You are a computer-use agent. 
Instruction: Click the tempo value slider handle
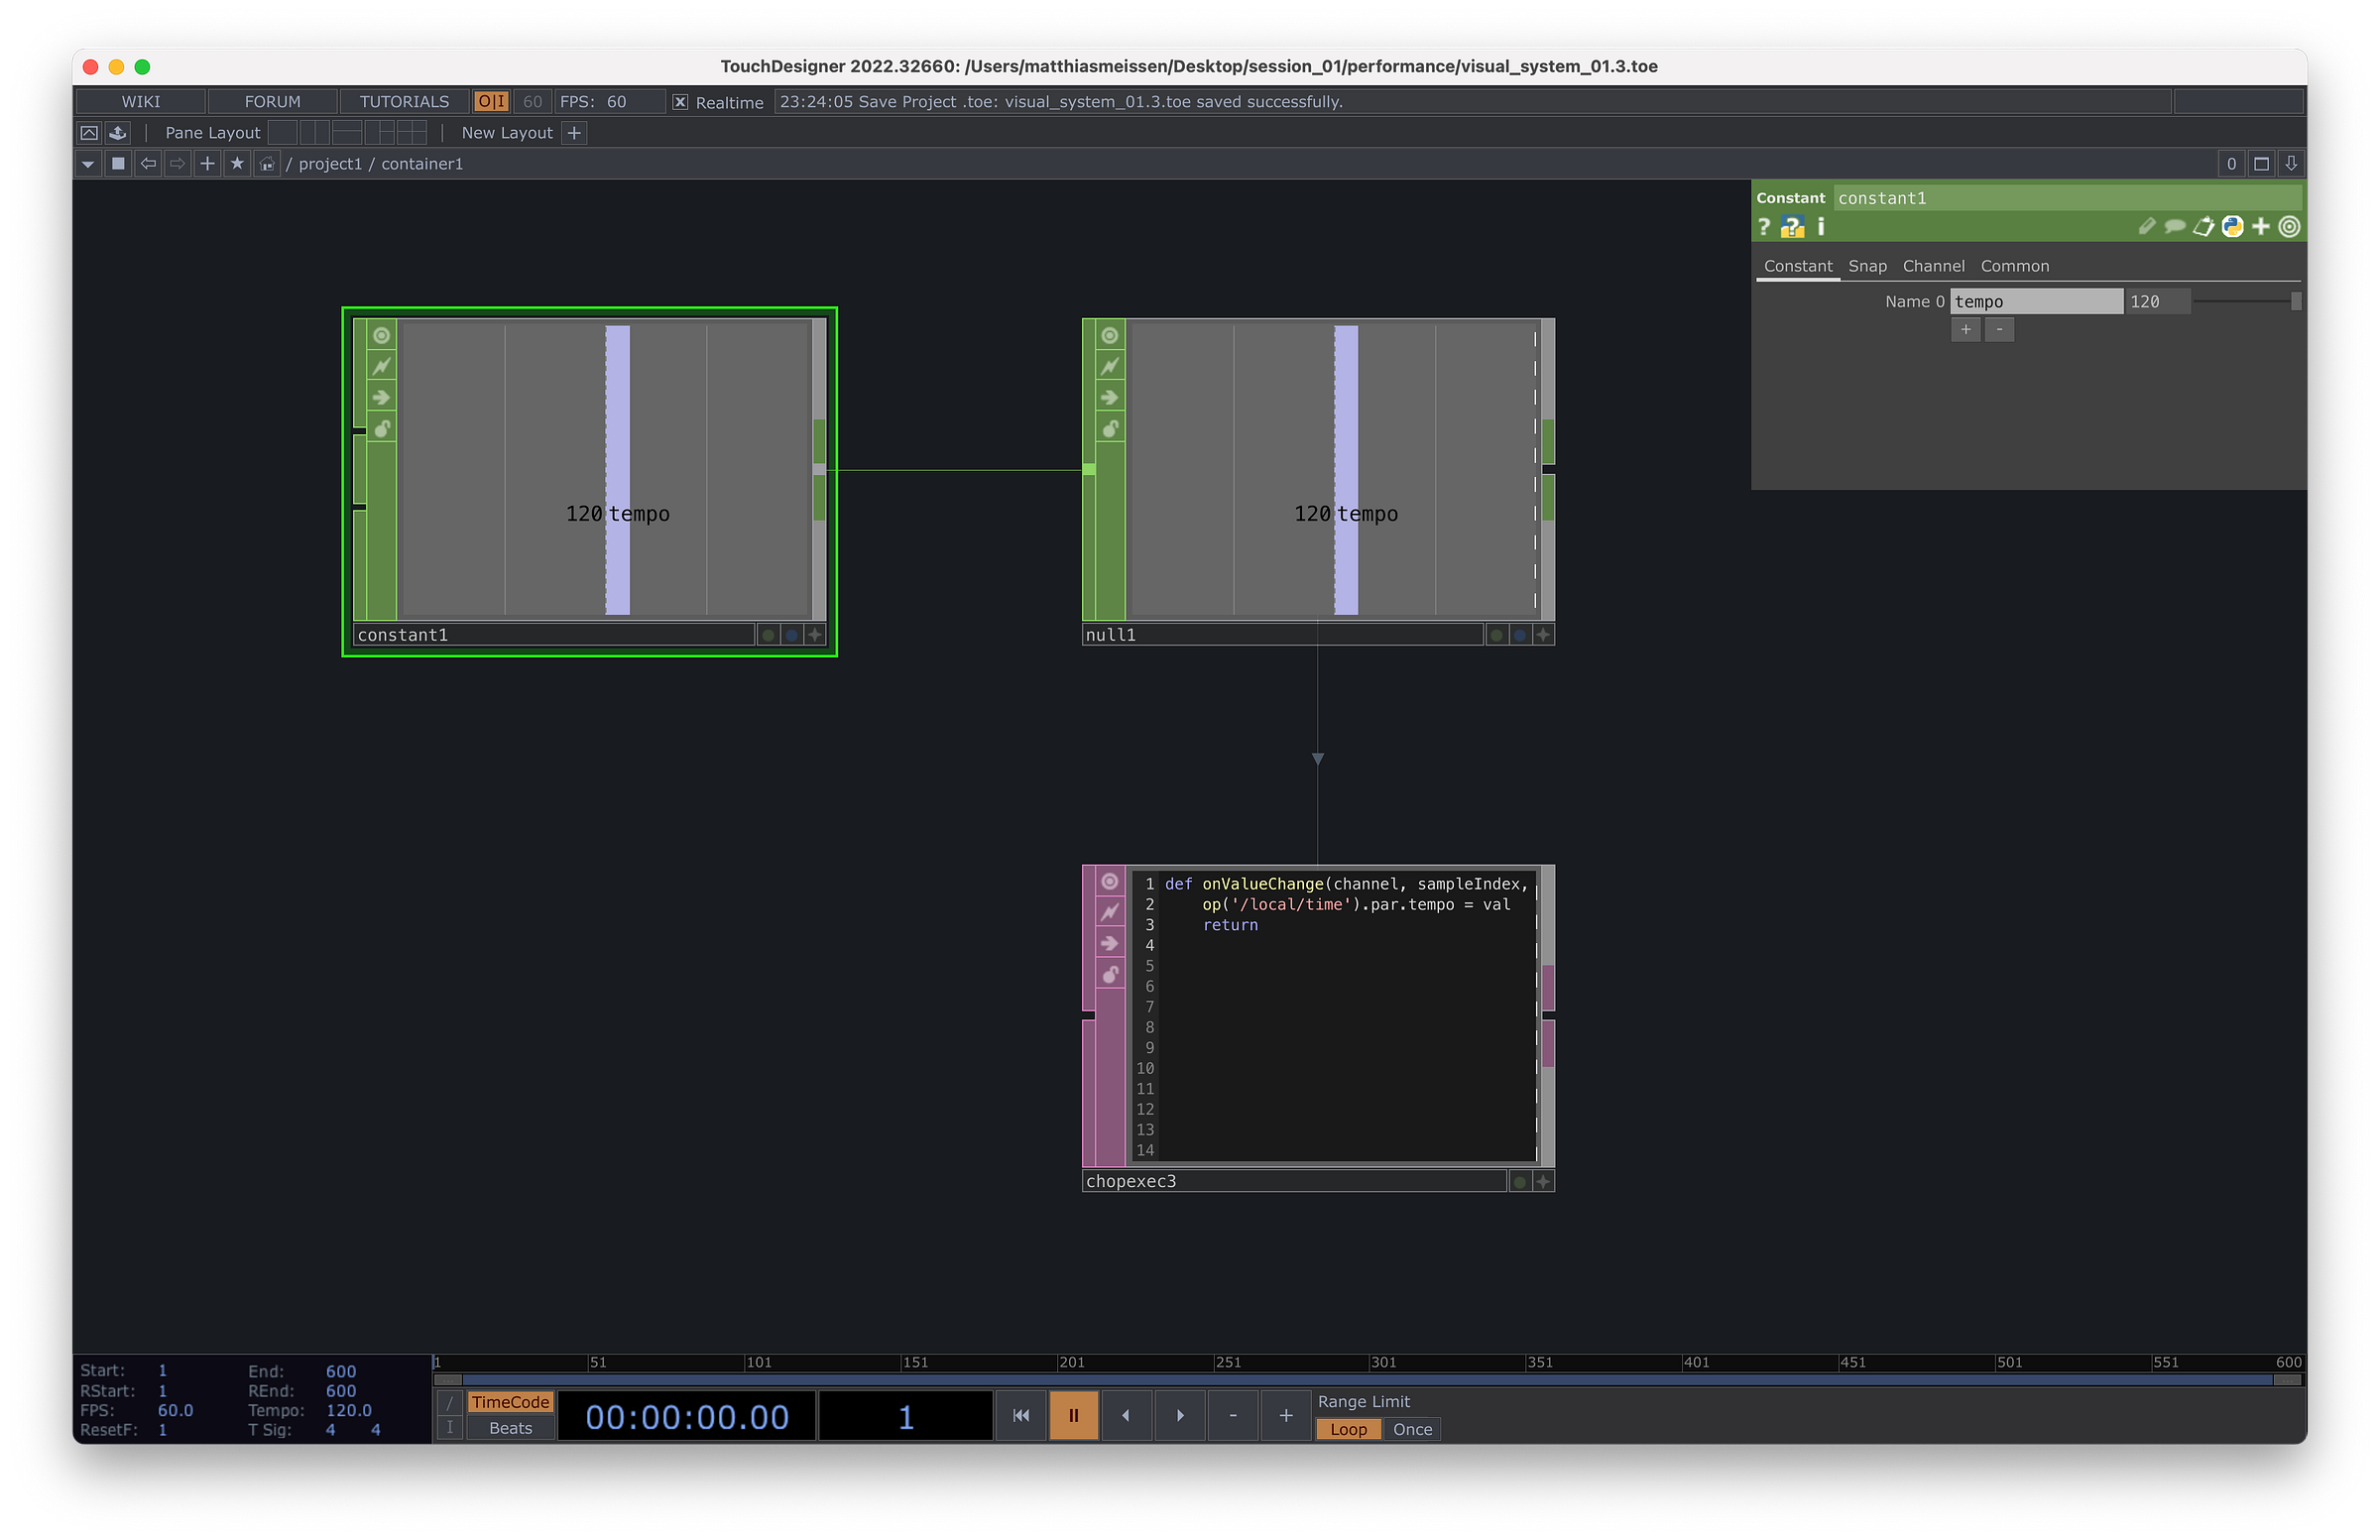click(x=2296, y=302)
